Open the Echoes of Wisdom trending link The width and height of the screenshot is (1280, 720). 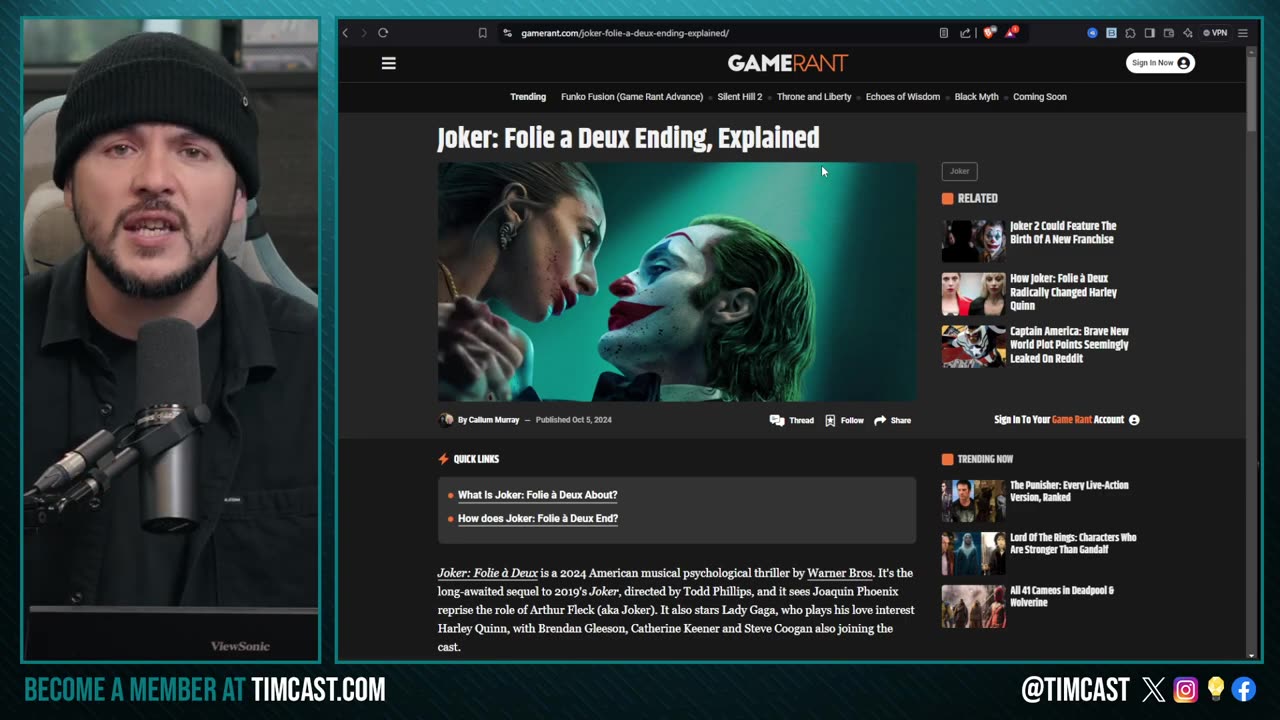point(903,97)
